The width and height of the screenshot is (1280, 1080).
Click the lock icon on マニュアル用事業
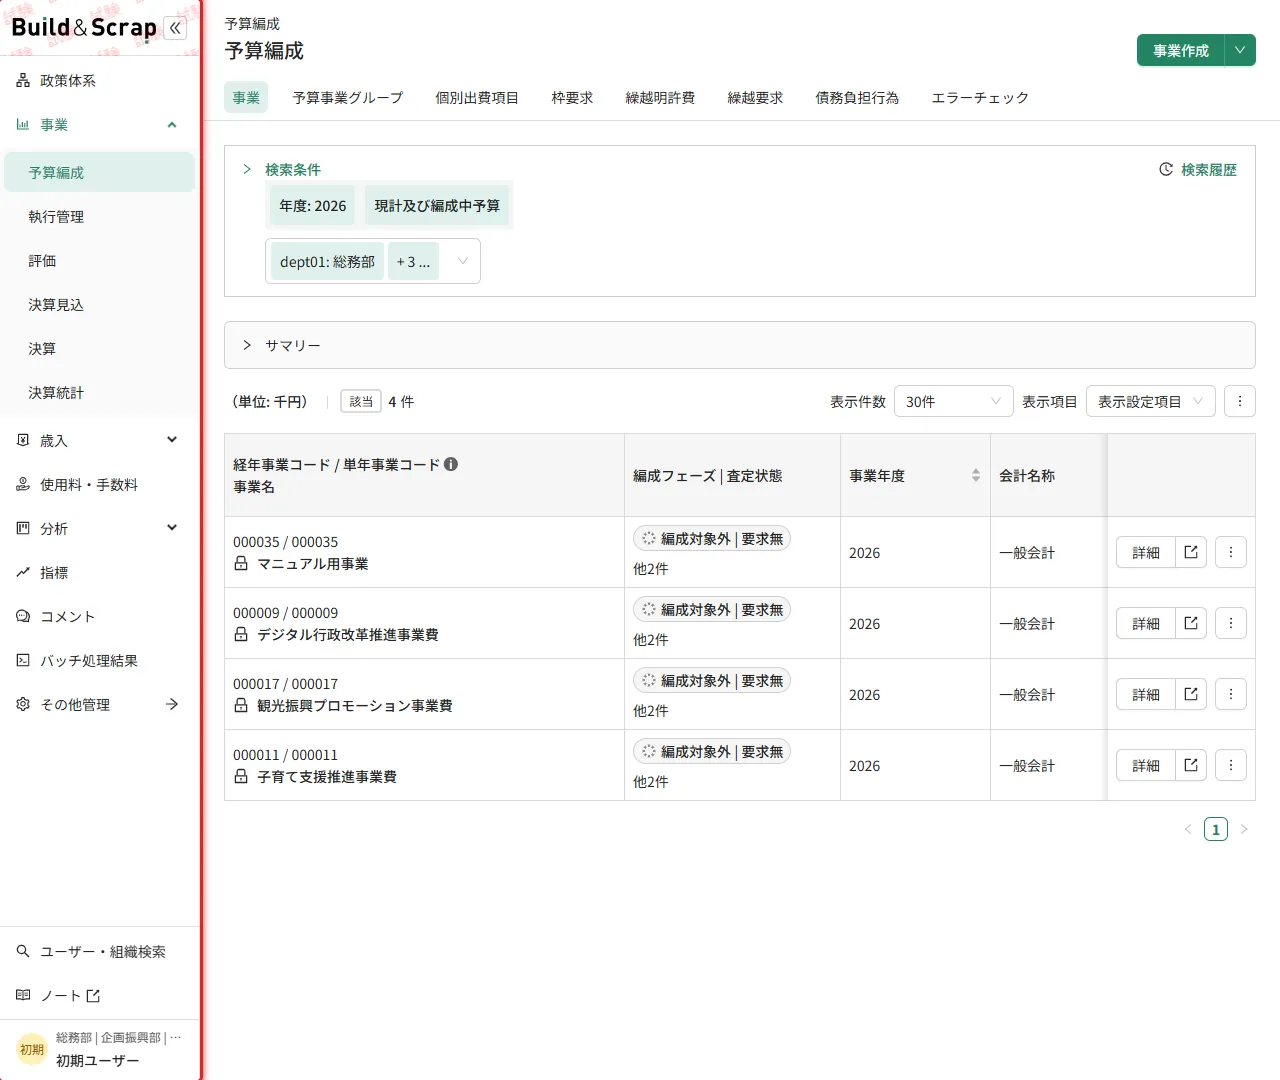pyautogui.click(x=241, y=564)
